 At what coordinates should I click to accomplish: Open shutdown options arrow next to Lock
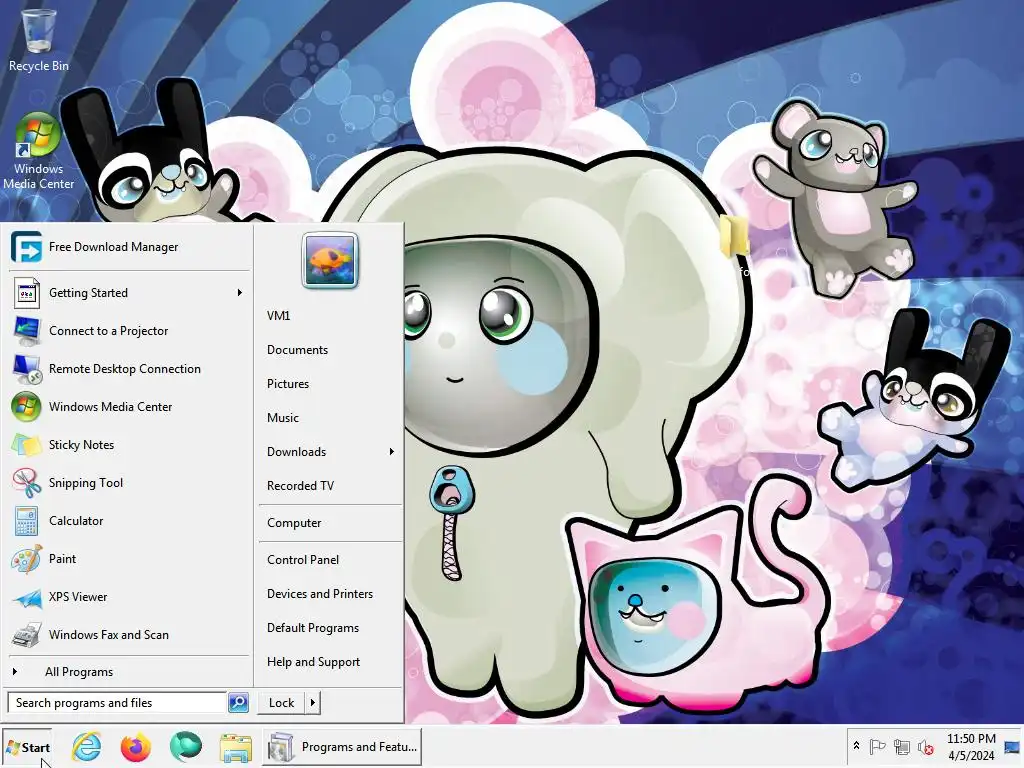(x=313, y=703)
